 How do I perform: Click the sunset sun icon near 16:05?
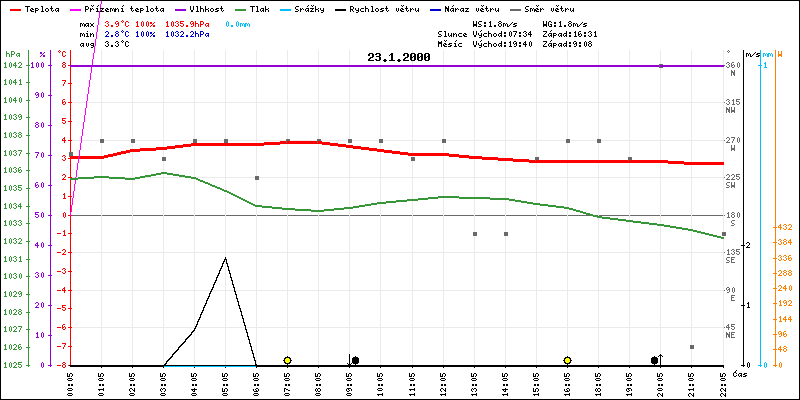(x=567, y=360)
